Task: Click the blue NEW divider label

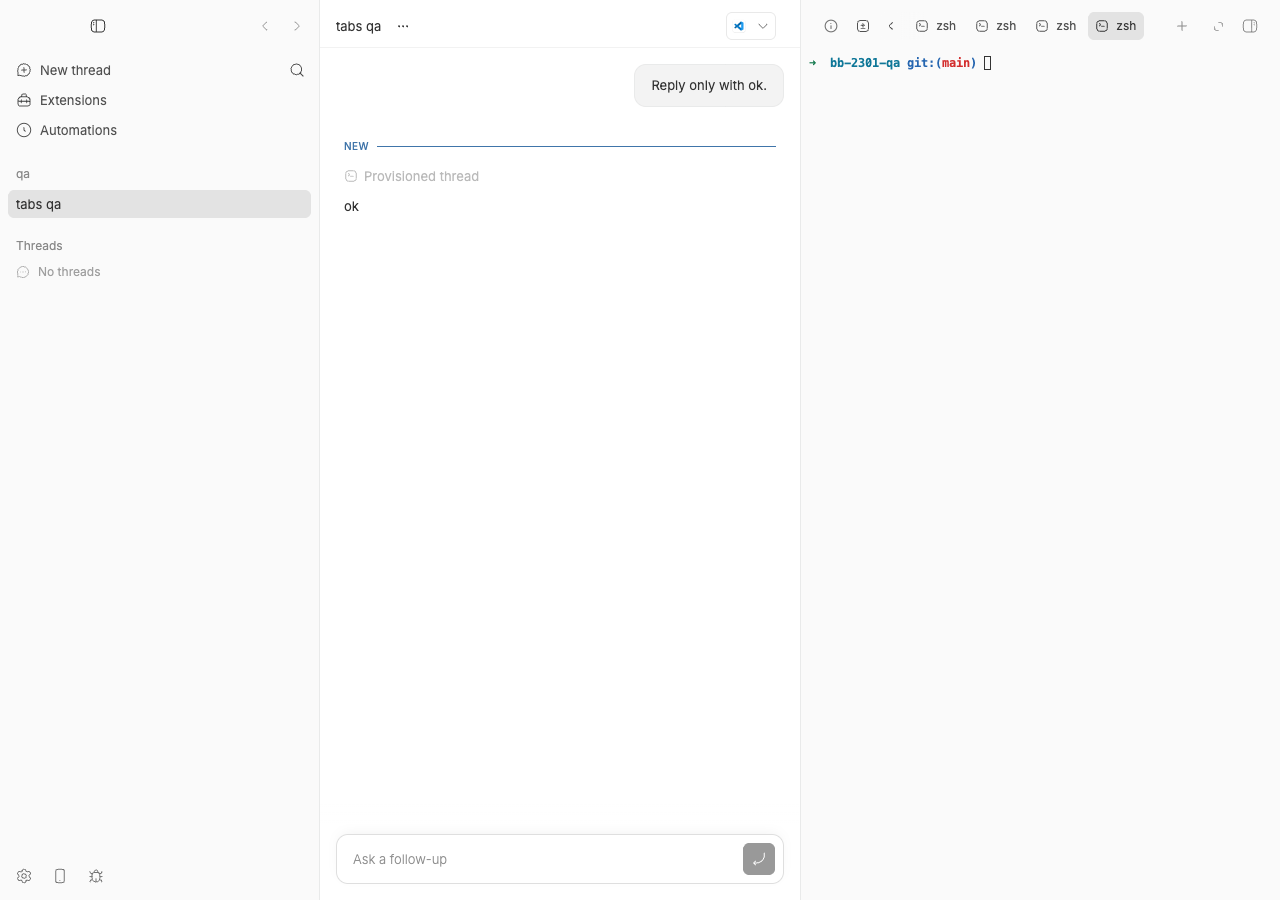Action: click(x=356, y=146)
